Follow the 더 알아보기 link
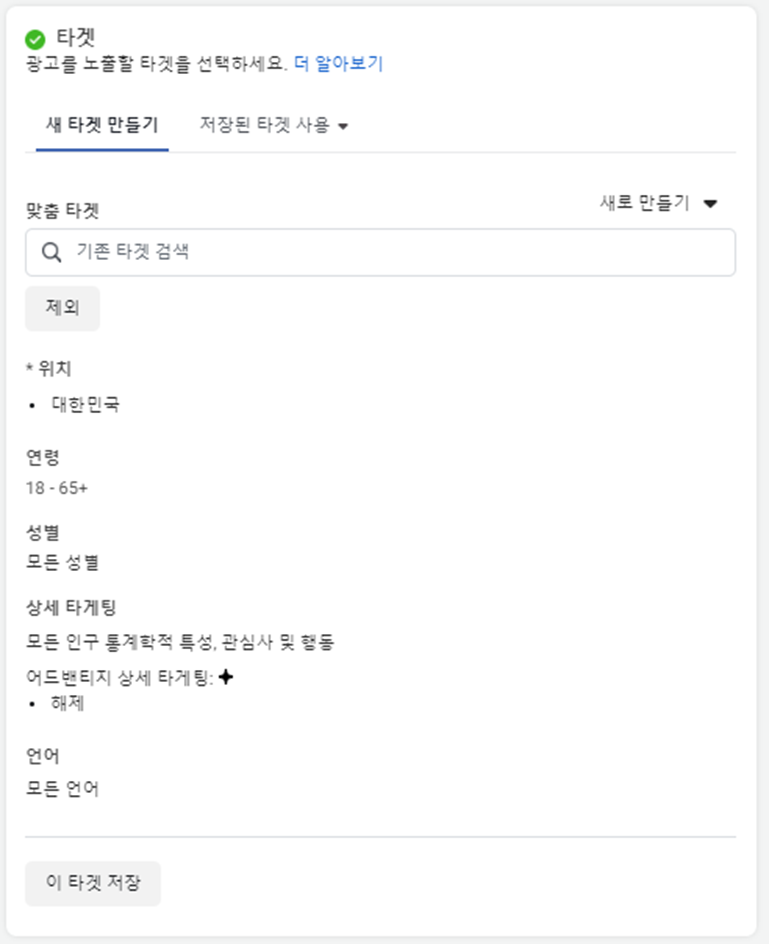Screen dimensions: 769x944 pos(338,63)
